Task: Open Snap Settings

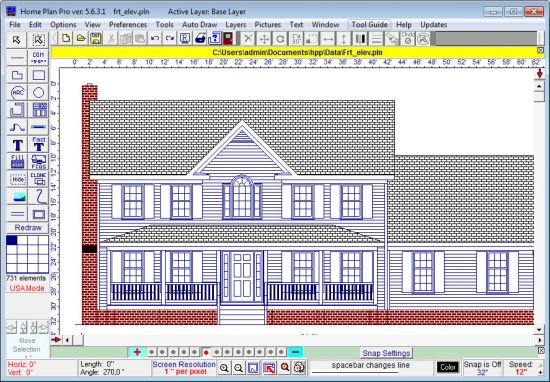Action: [386, 353]
